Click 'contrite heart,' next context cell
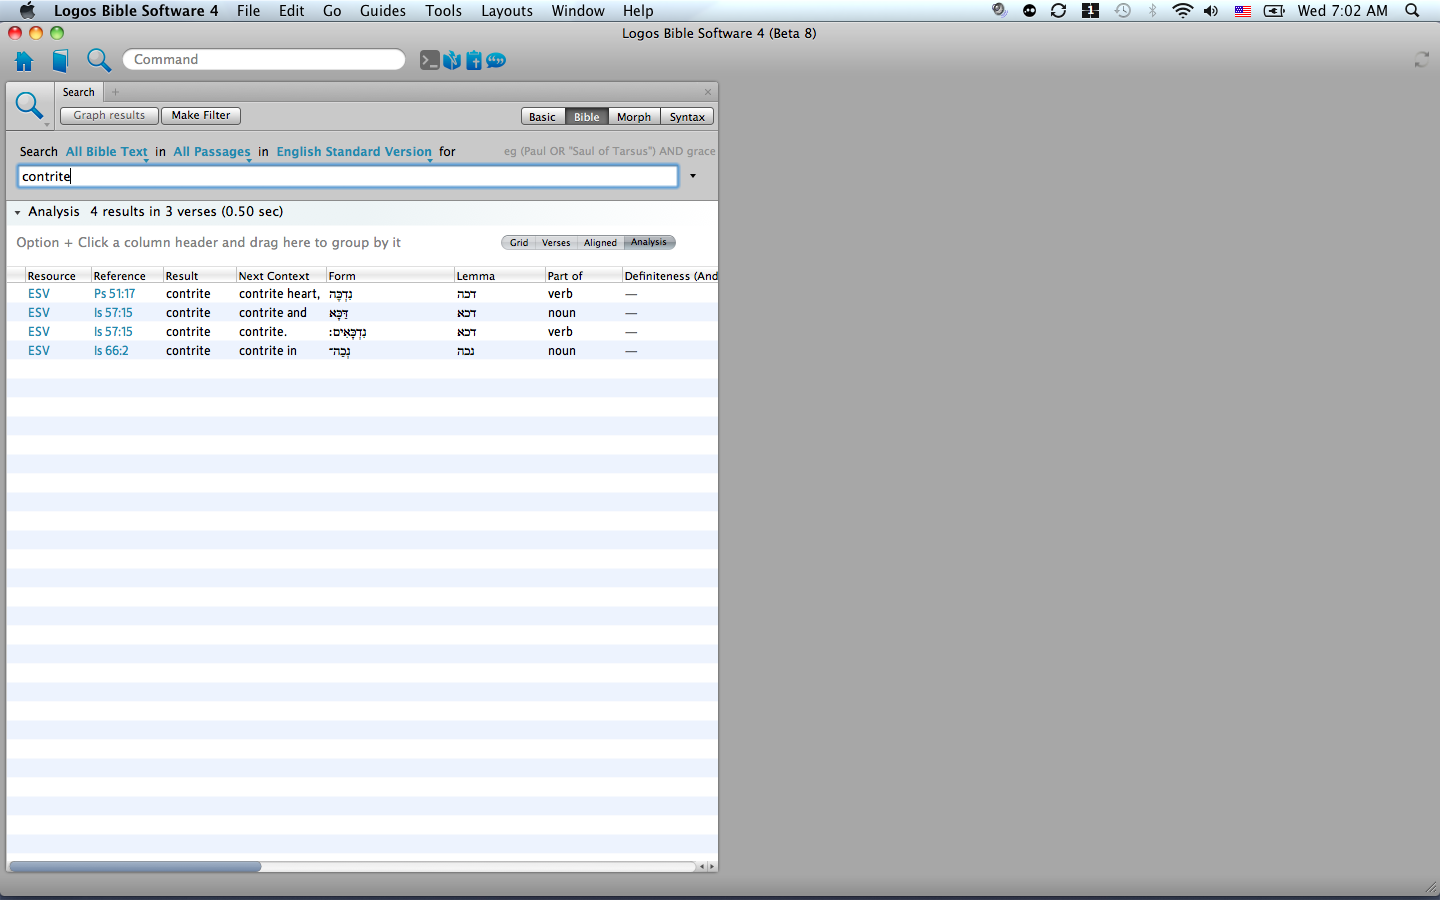The height and width of the screenshot is (900, 1440). (279, 294)
